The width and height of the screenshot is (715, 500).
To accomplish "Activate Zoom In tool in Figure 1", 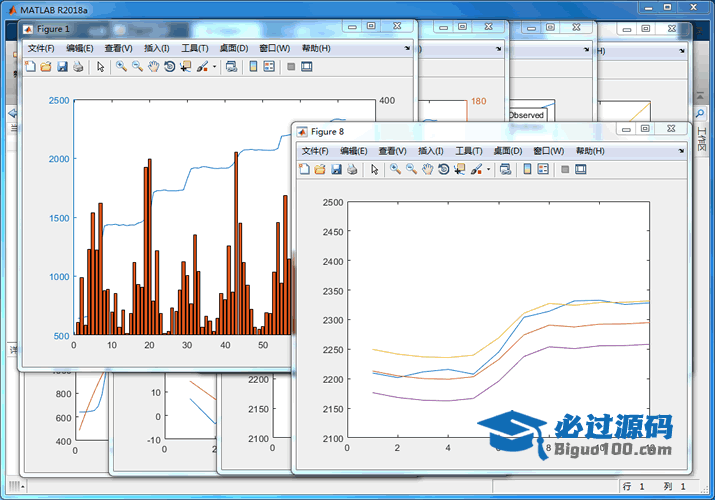I will click(x=121, y=67).
